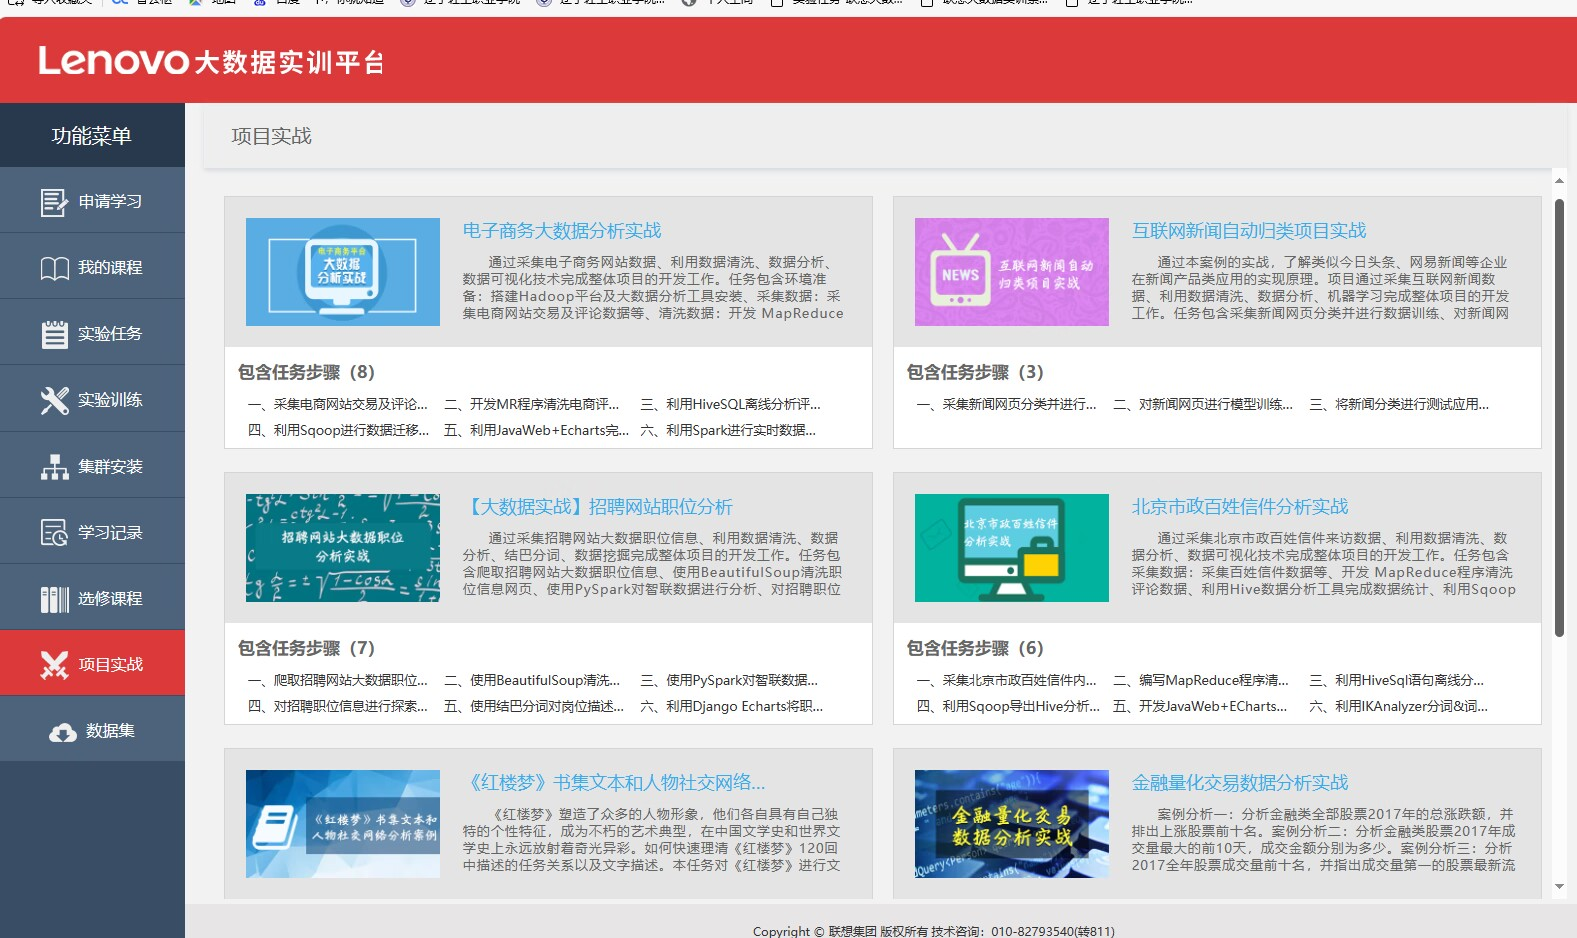This screenshot has height=938, width=1577.
Task: Click the bookshelf icon beside 选修课程
Action: [x=54, y=599]
